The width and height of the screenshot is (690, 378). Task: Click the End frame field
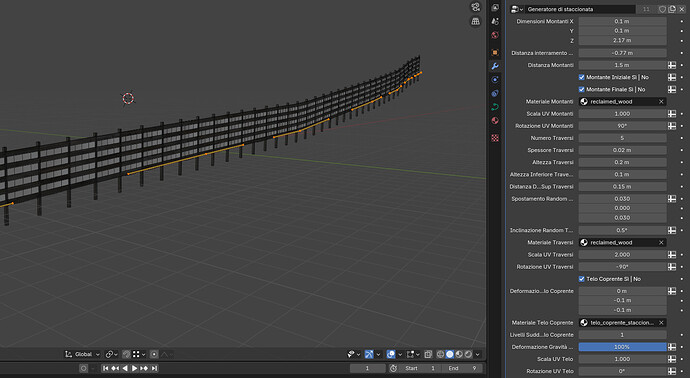(462, 368)
